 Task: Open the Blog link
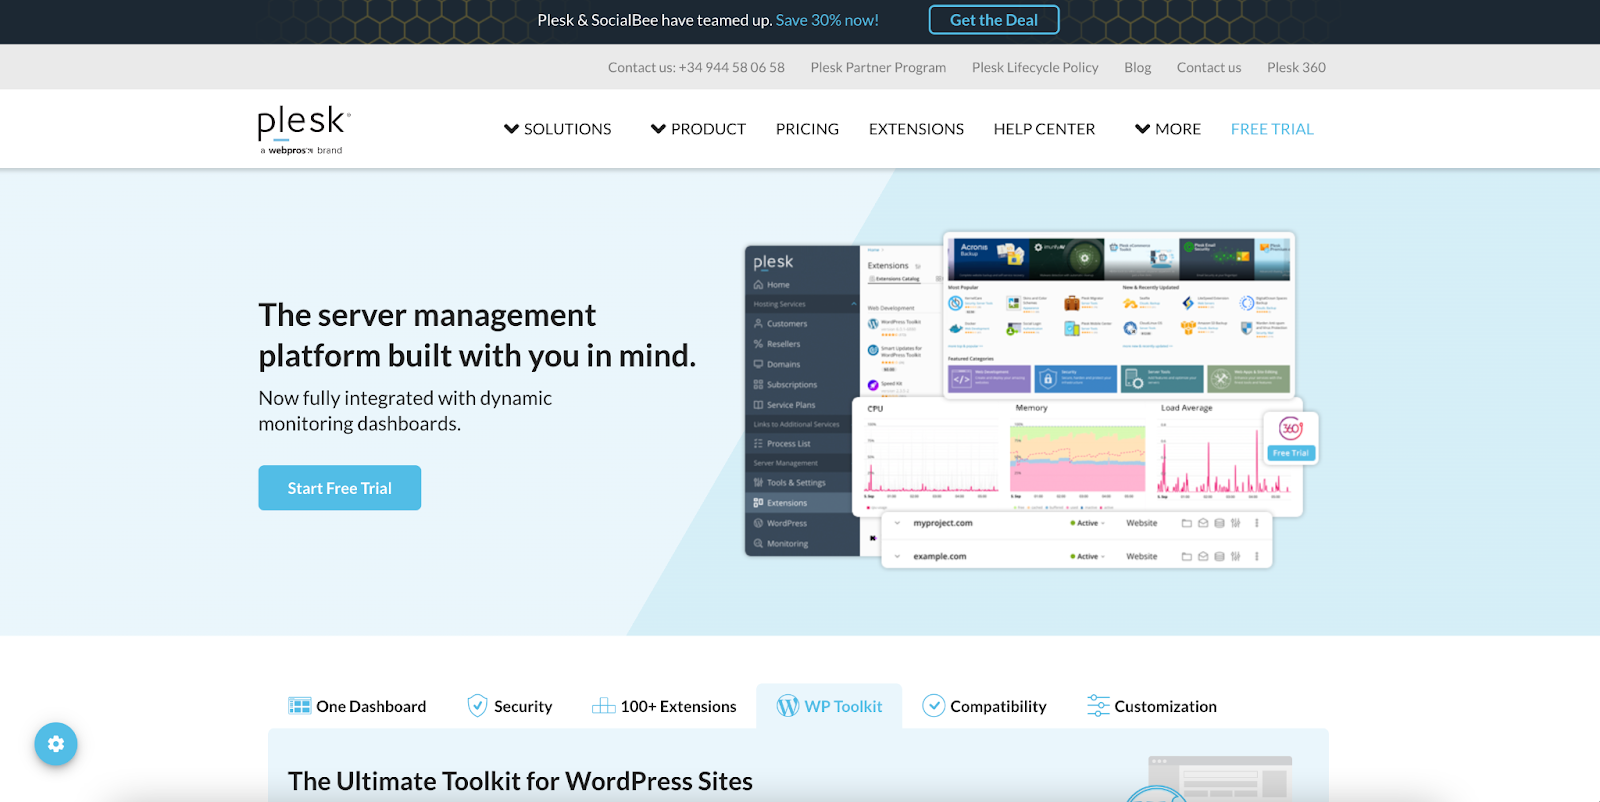point(1137,67)
